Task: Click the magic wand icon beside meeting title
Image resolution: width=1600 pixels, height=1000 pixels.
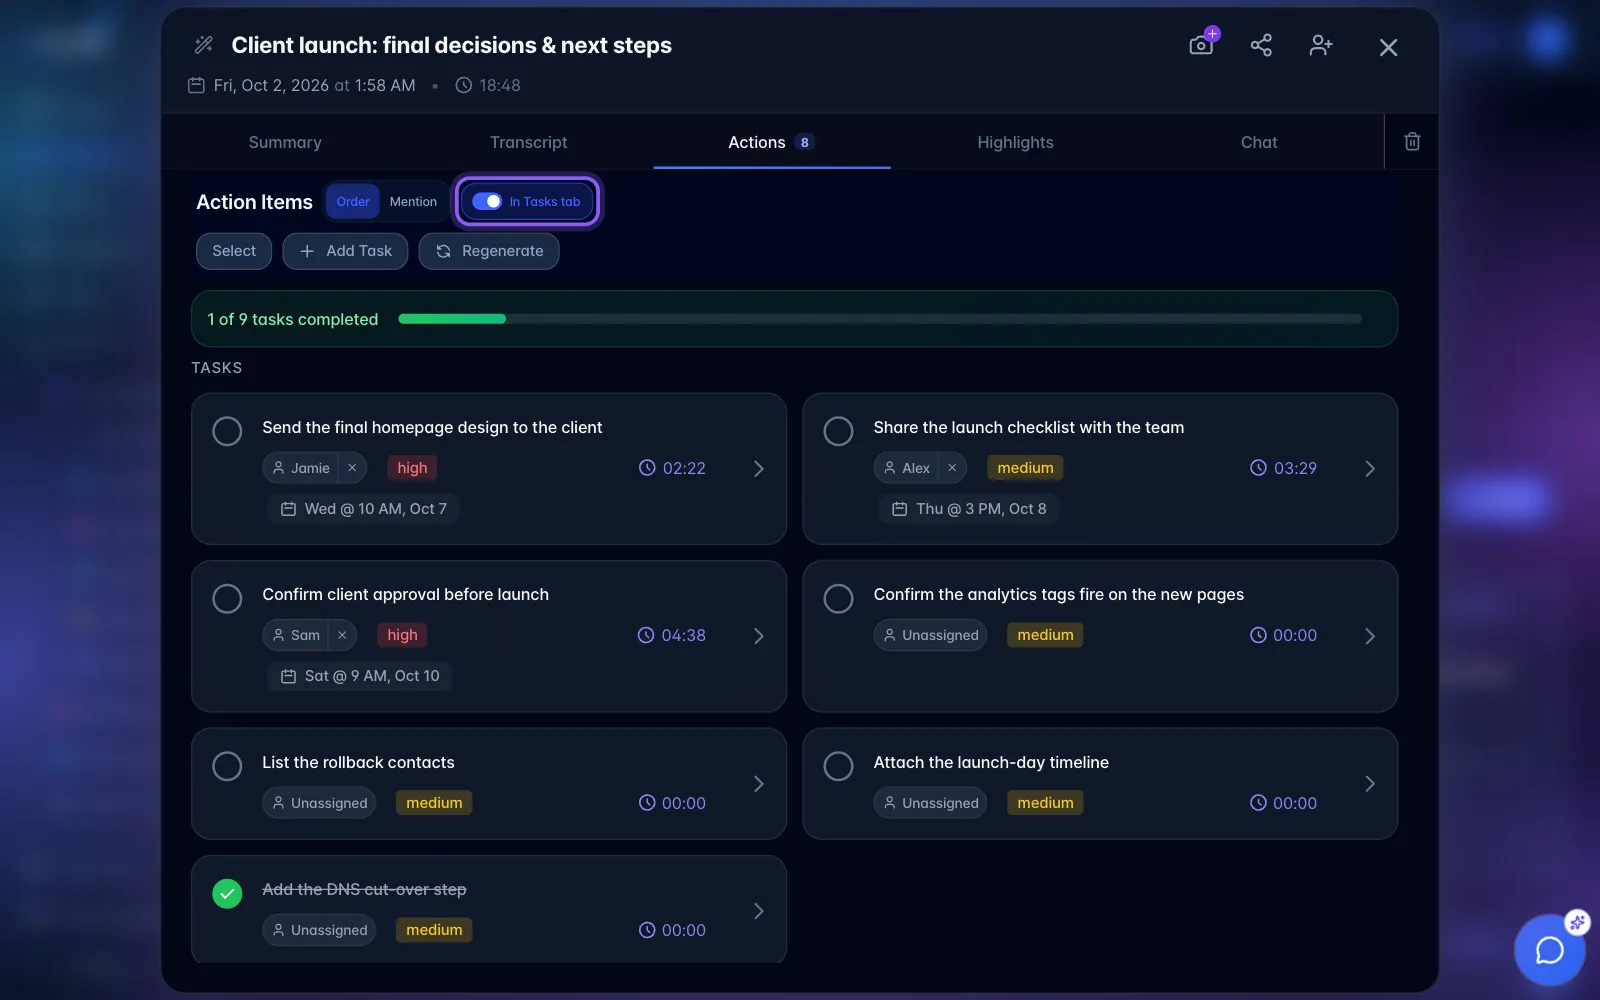Action: tap(204, 45)
